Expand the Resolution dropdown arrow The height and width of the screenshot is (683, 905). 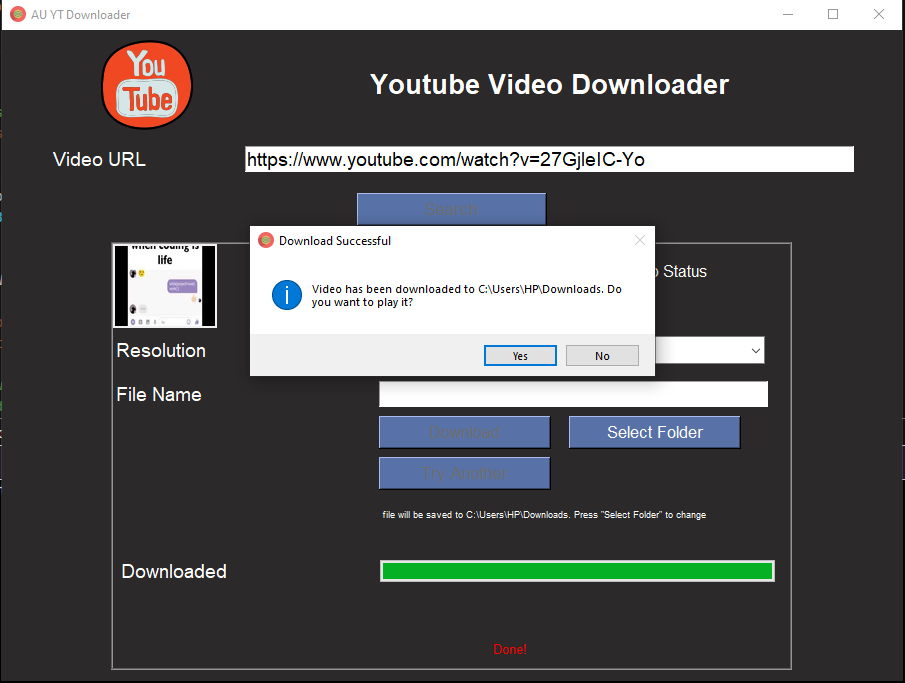coord(756,350)
